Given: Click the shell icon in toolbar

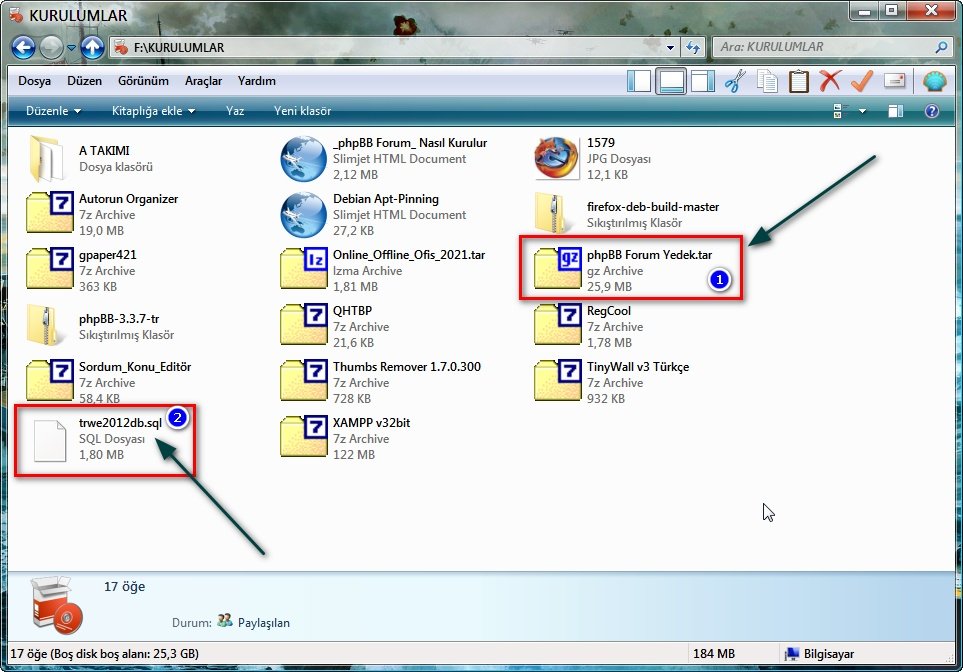Looking at the screenshot, I should (934, 81).
